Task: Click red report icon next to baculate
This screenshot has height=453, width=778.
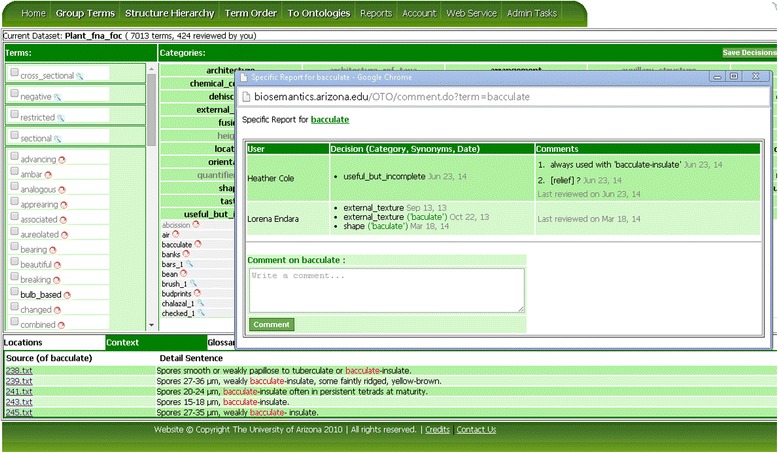Action: [x=197, y=244]
